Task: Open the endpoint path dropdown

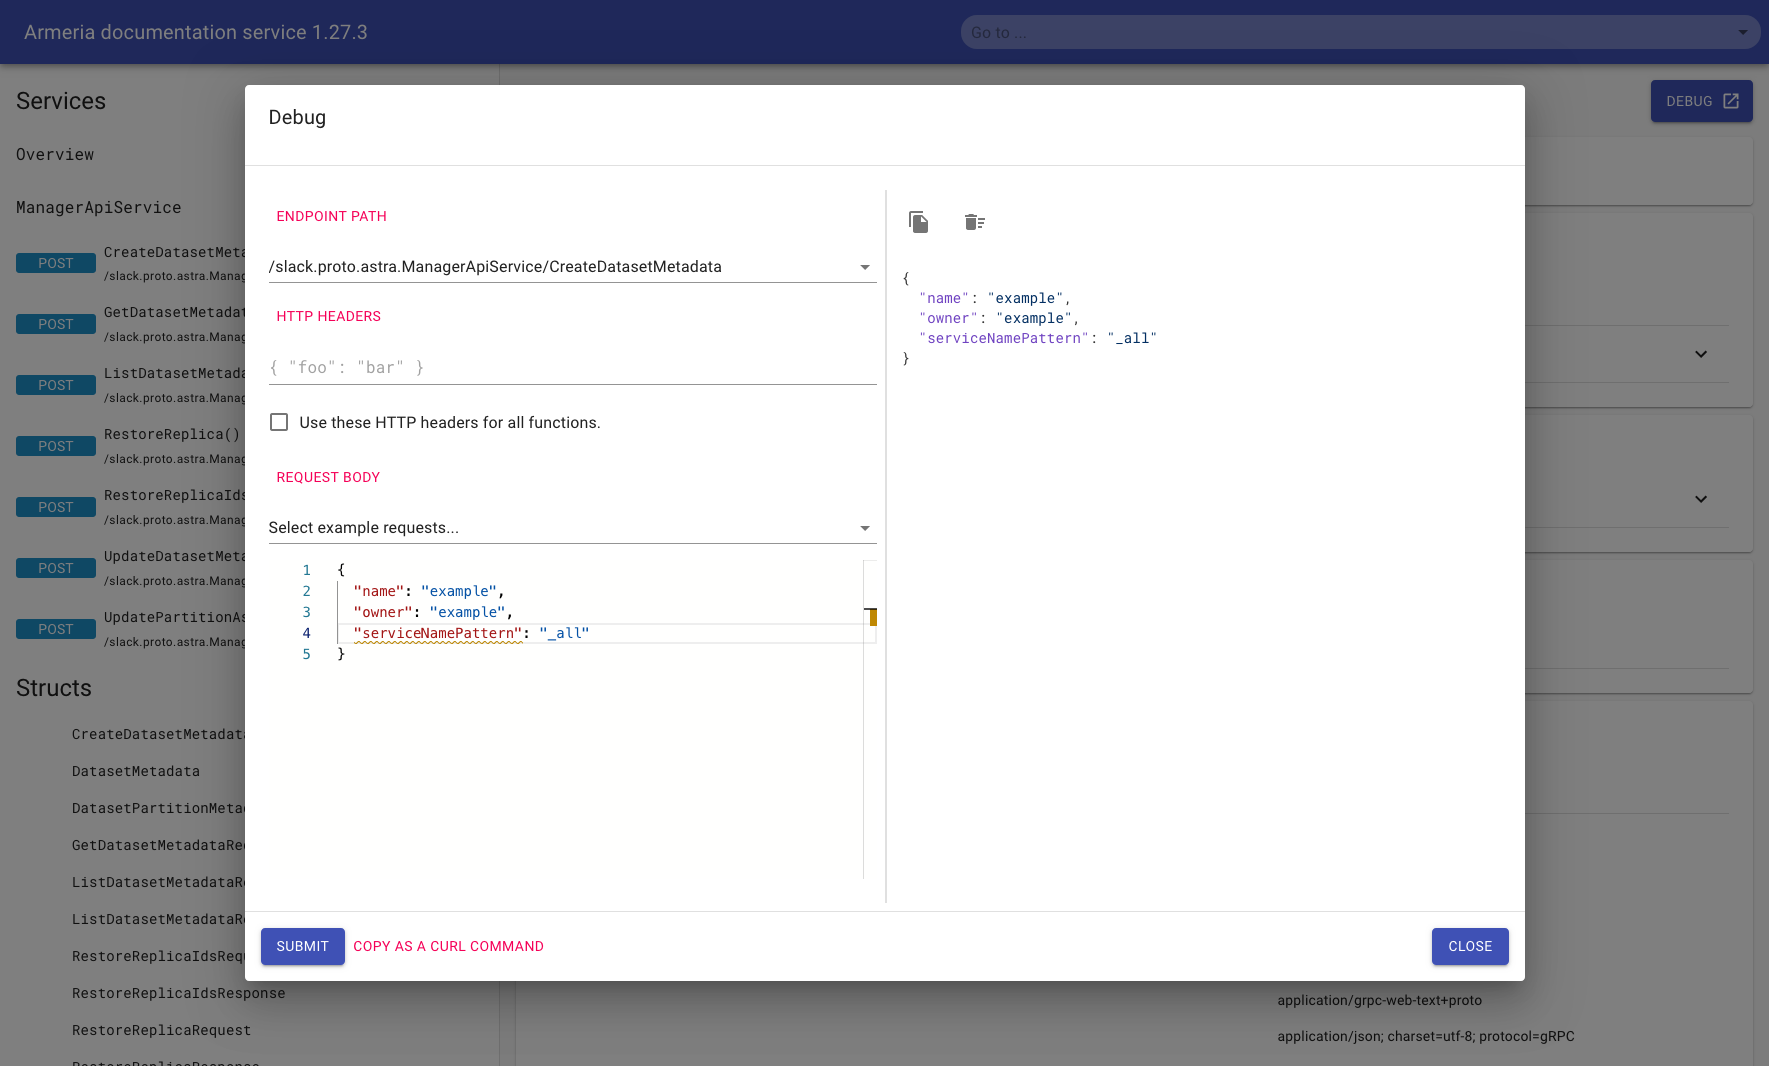Action: 572,267
